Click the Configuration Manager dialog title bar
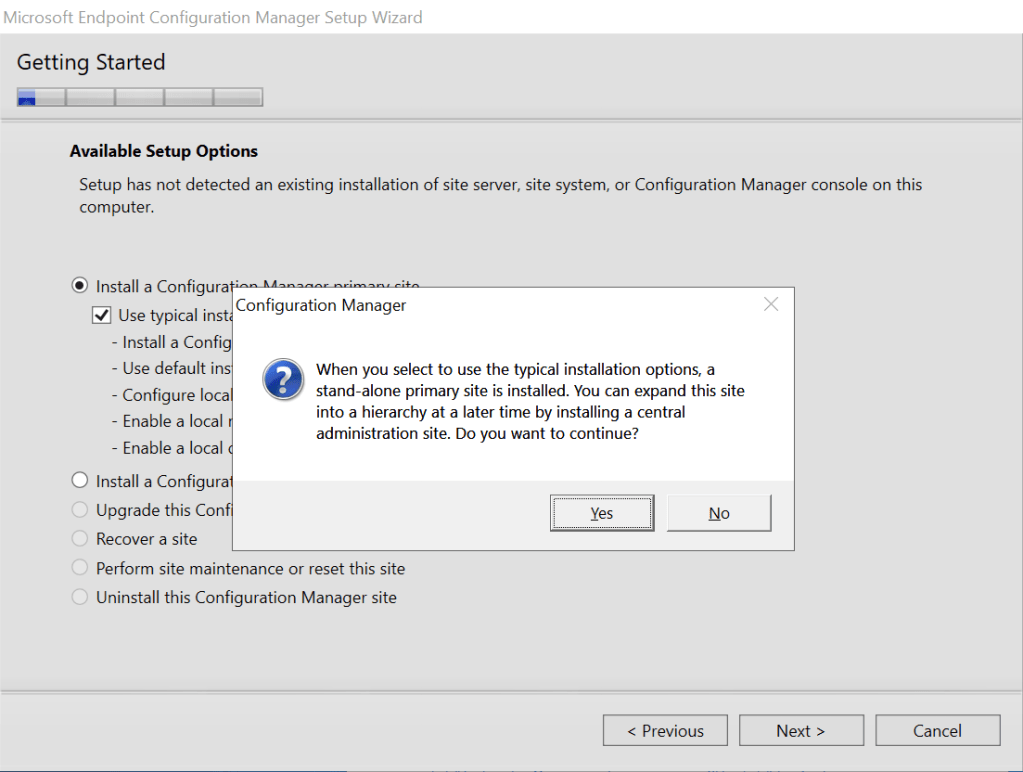The width and height of the screenshot is (1023, 772). [500, 305]
